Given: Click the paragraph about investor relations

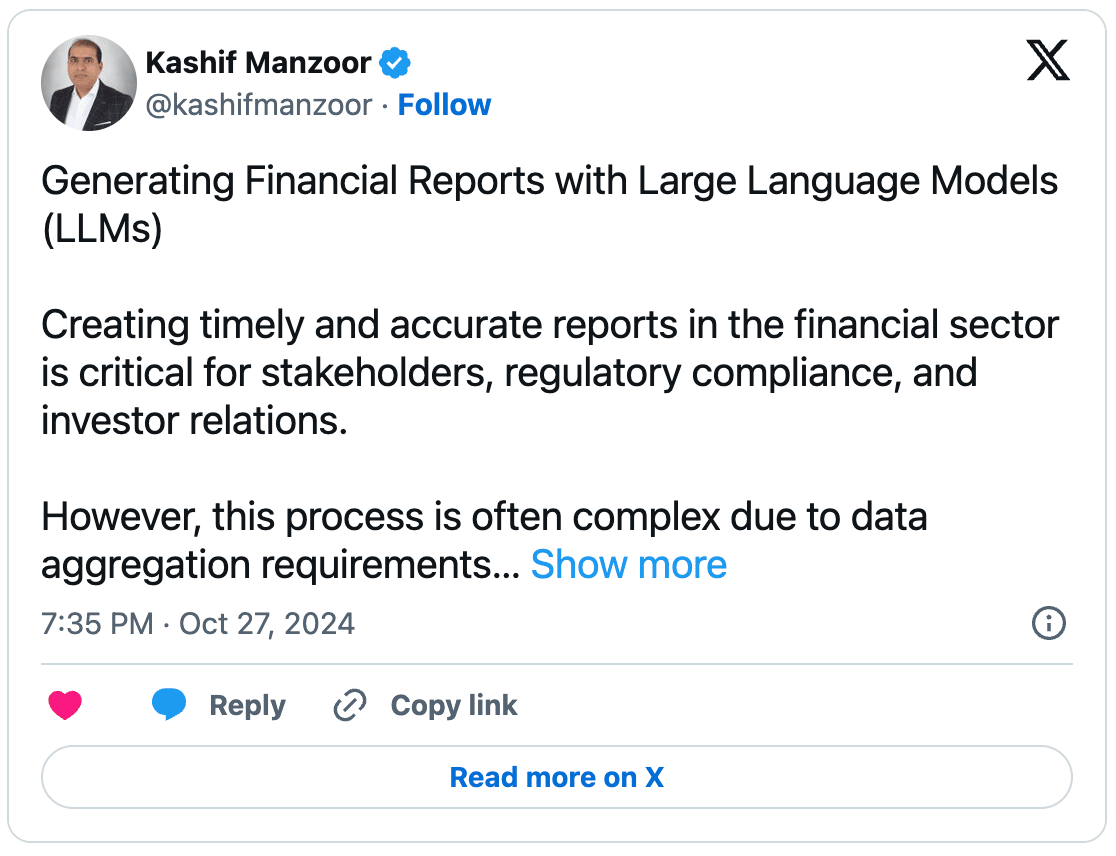Looking at the screenshot, I should point(550,372).
